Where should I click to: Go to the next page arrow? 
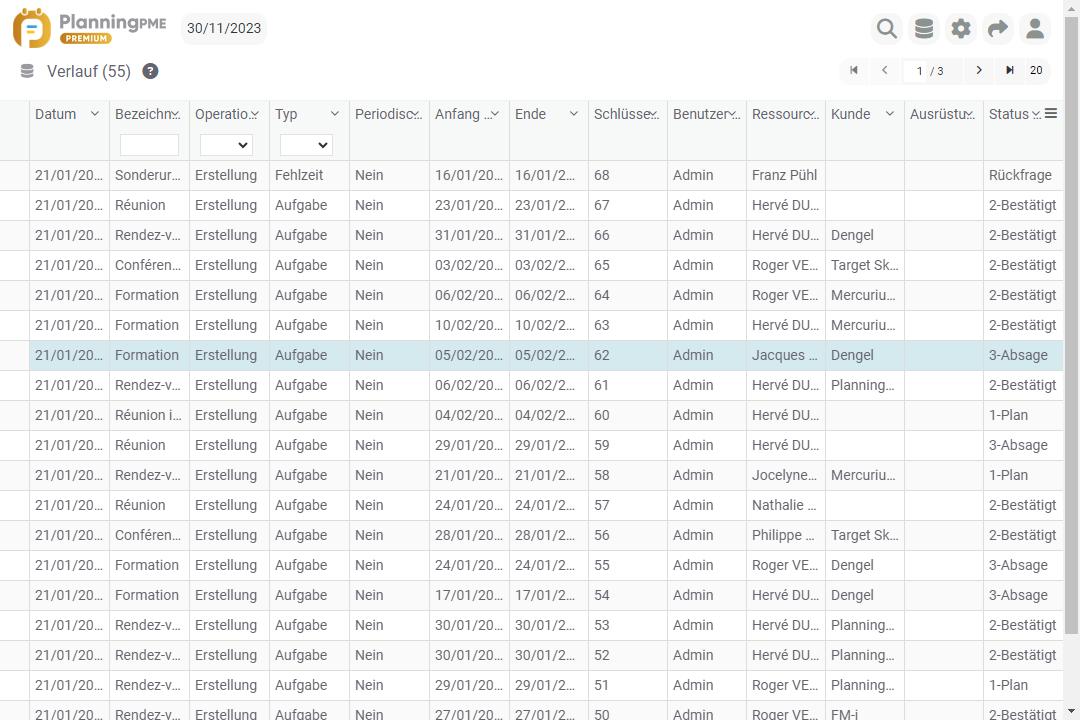(x=979, y=70)
